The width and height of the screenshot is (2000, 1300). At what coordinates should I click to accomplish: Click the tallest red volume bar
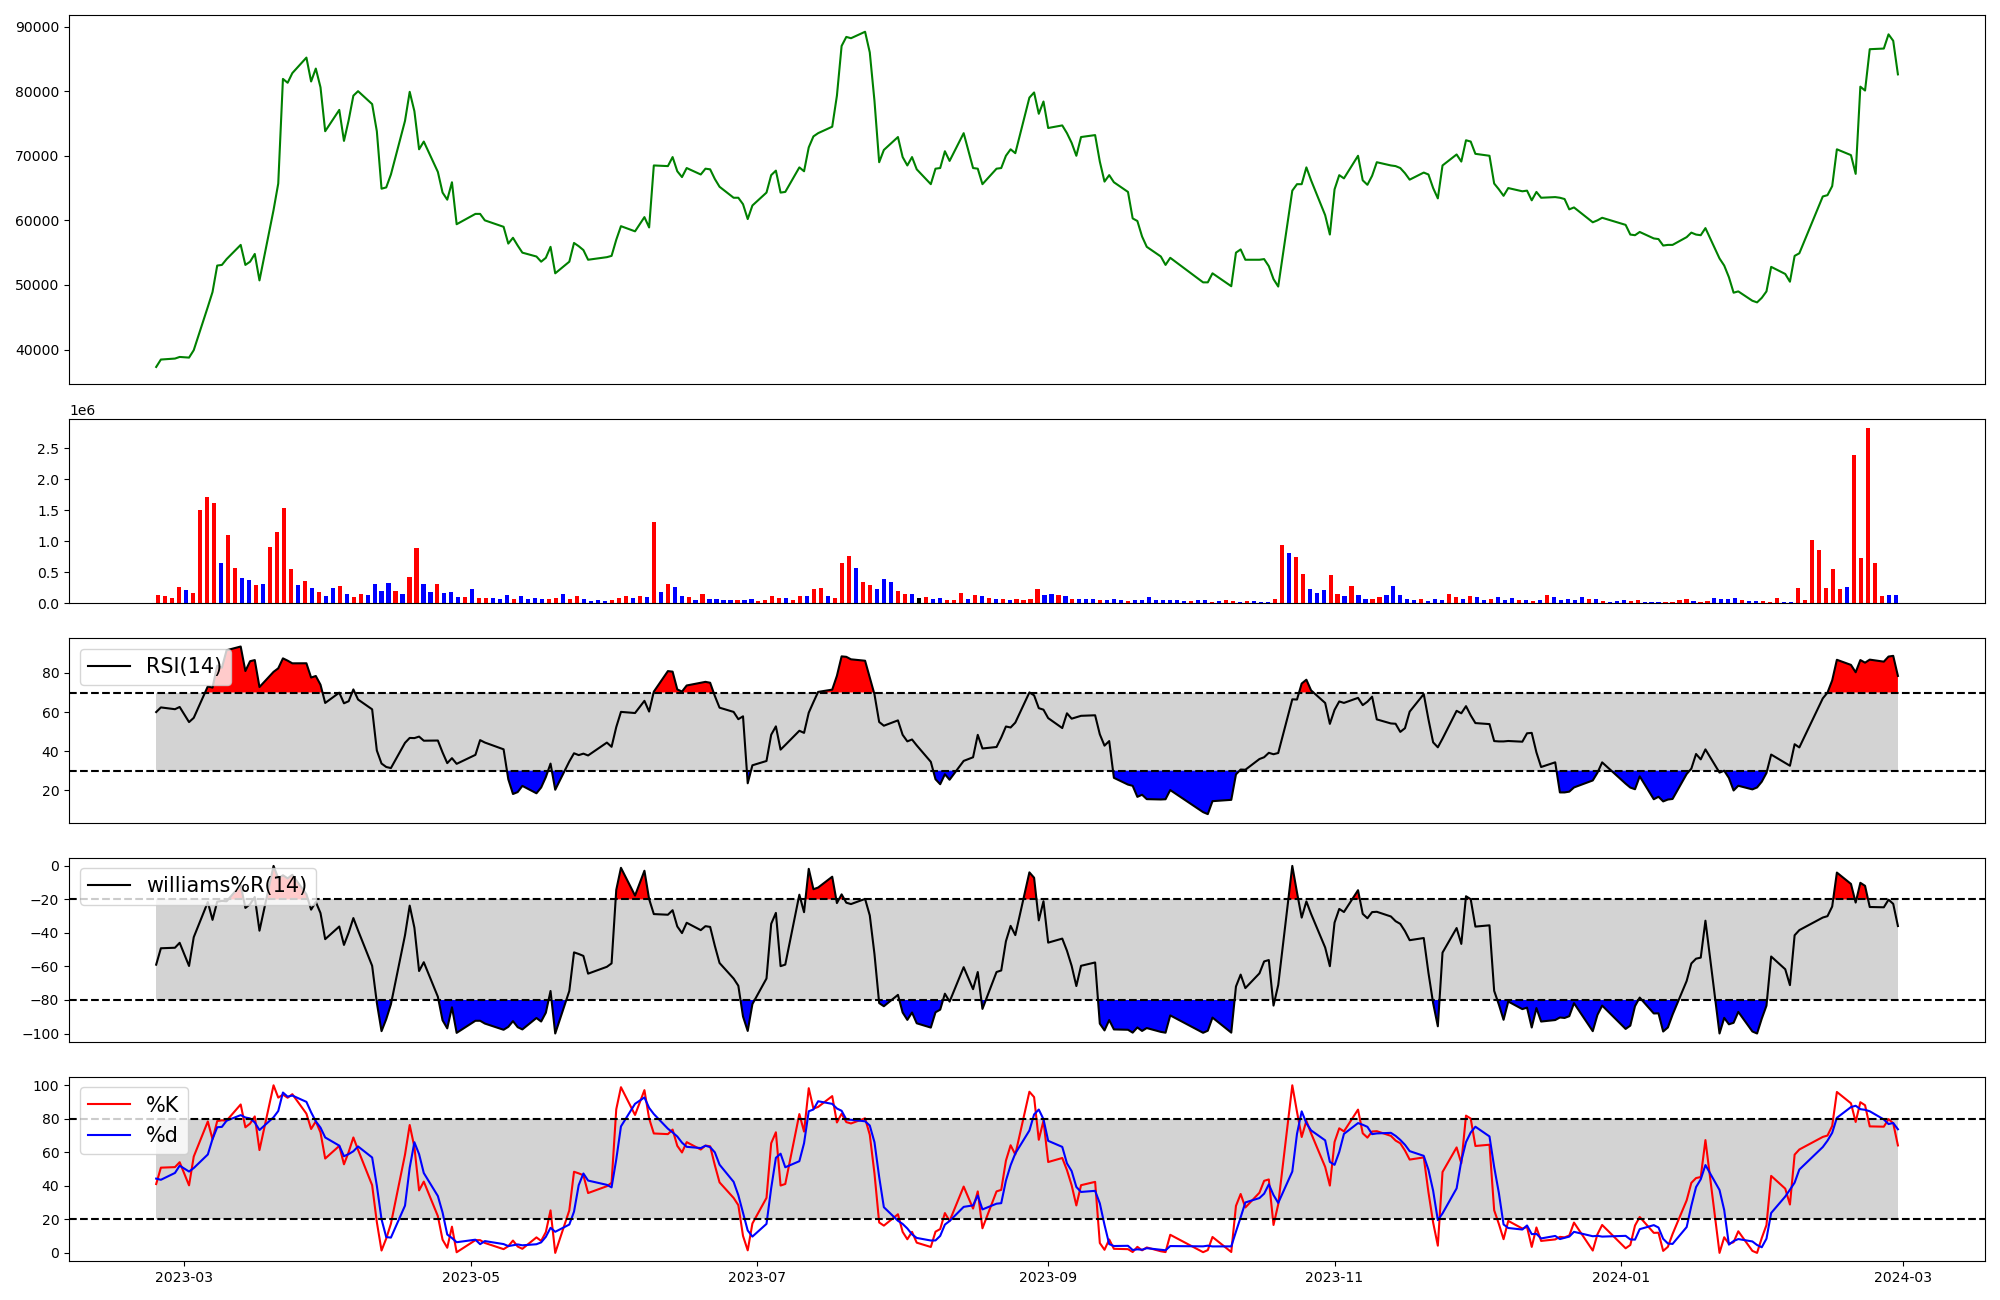click(1868, 515)
